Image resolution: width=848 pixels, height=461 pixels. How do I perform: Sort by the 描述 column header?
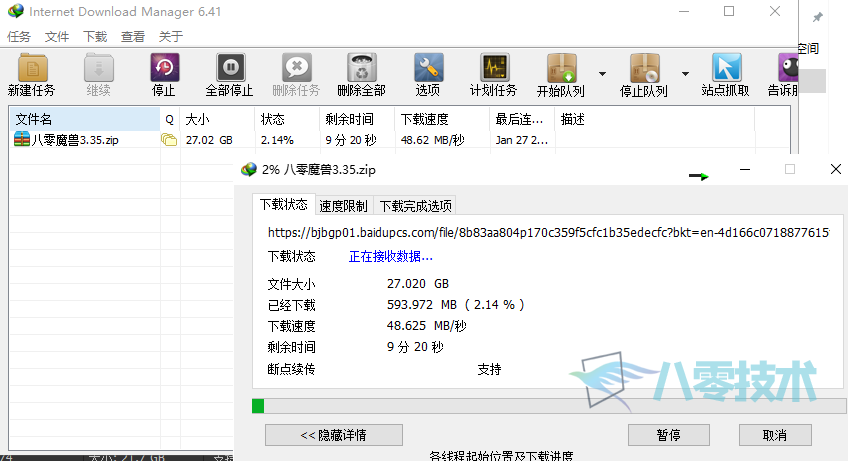click(x=654, y=119)
